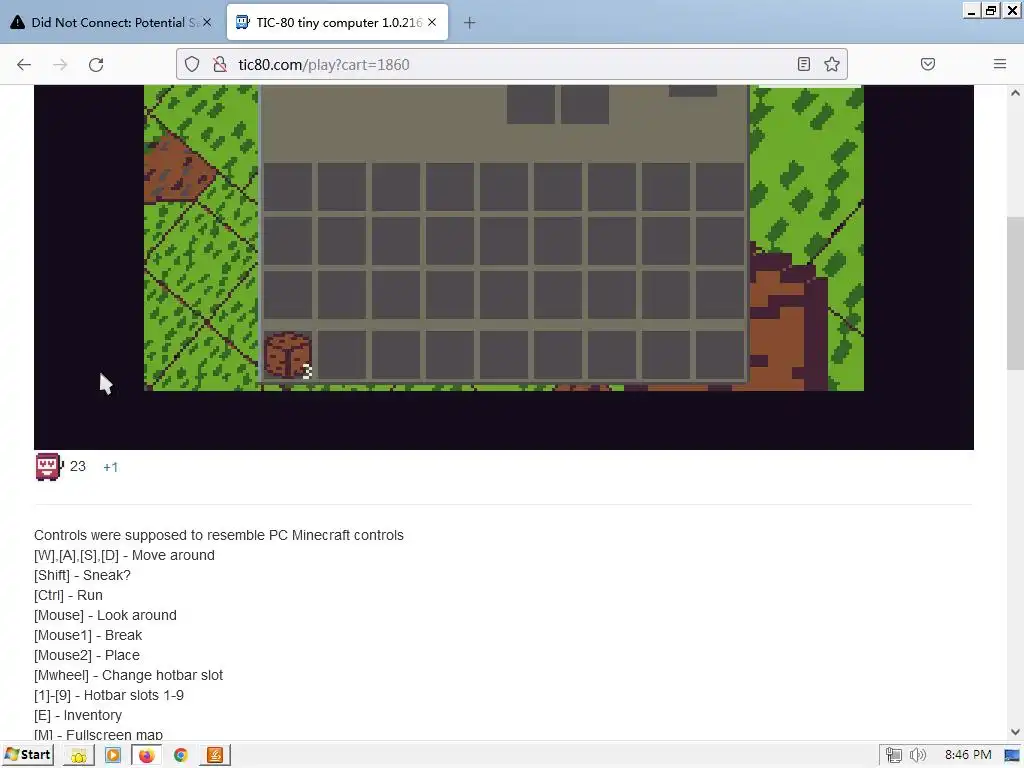Click the '[W],[A],[S],[D] - Move around' line
This screenshot has width=1024, height=768.
[x=124, y=555]
